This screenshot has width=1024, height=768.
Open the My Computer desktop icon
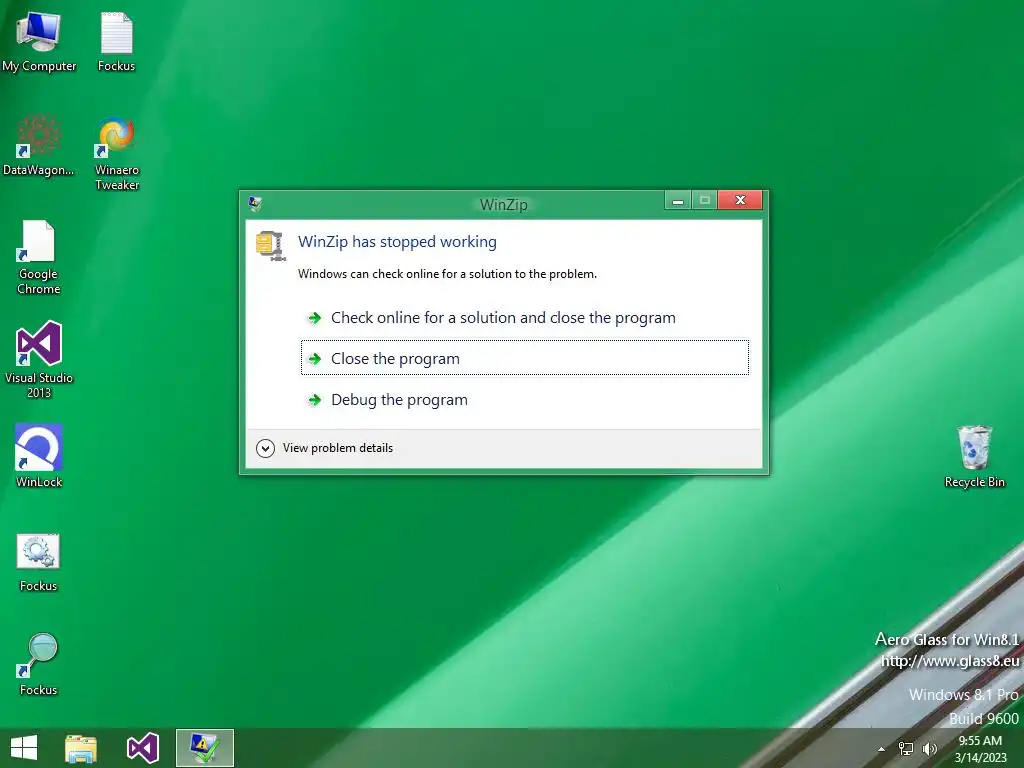tap(39, 40)
